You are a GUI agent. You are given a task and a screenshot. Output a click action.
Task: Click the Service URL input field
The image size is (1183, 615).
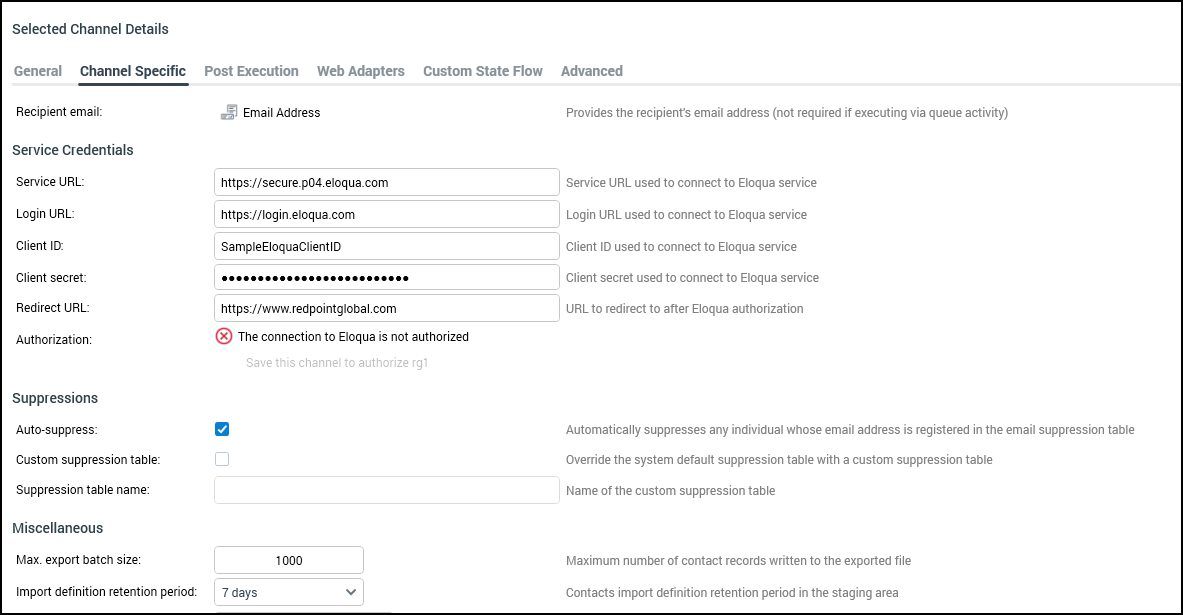coord(386,183)
